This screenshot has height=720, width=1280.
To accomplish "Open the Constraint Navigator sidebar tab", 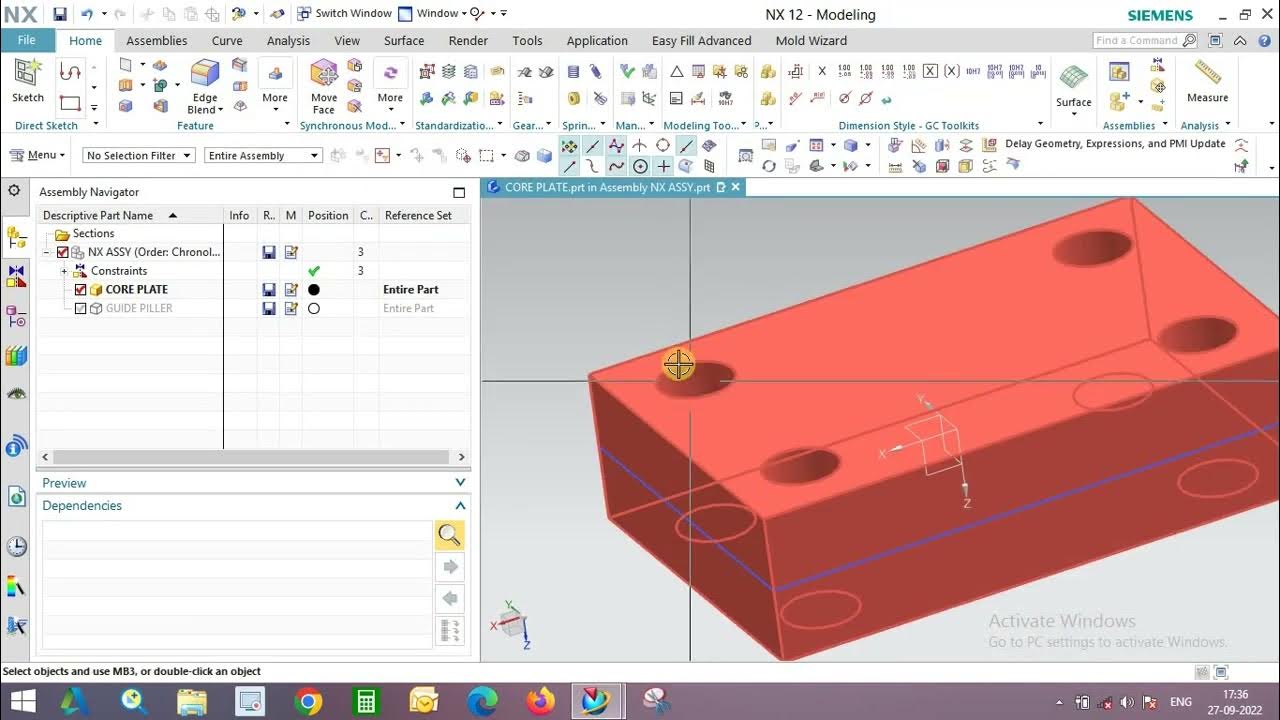I will [x=16, y=277].
